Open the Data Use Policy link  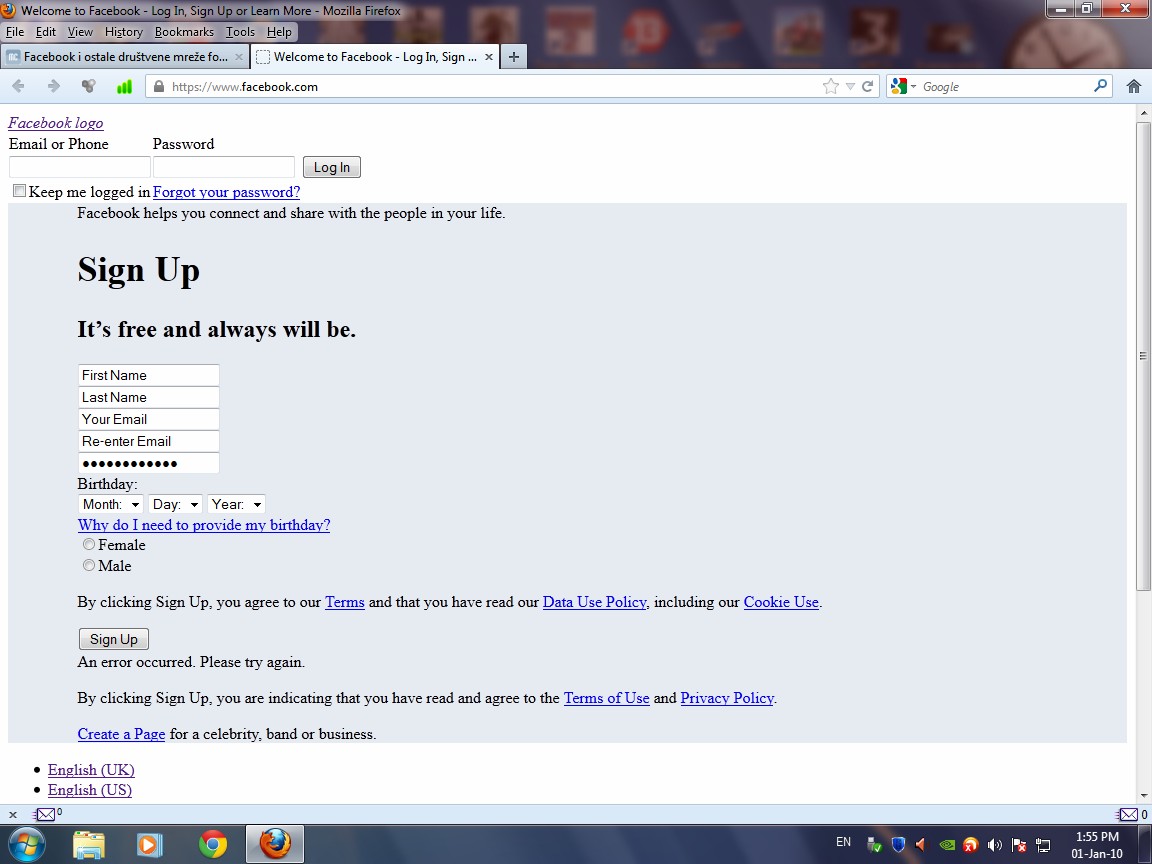click(594, 602)
